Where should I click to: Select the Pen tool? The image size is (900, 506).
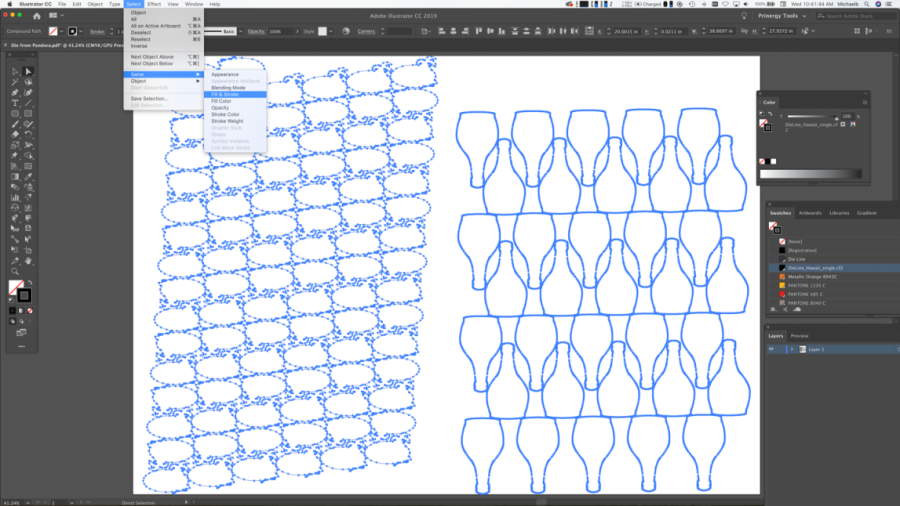(15, 93)
